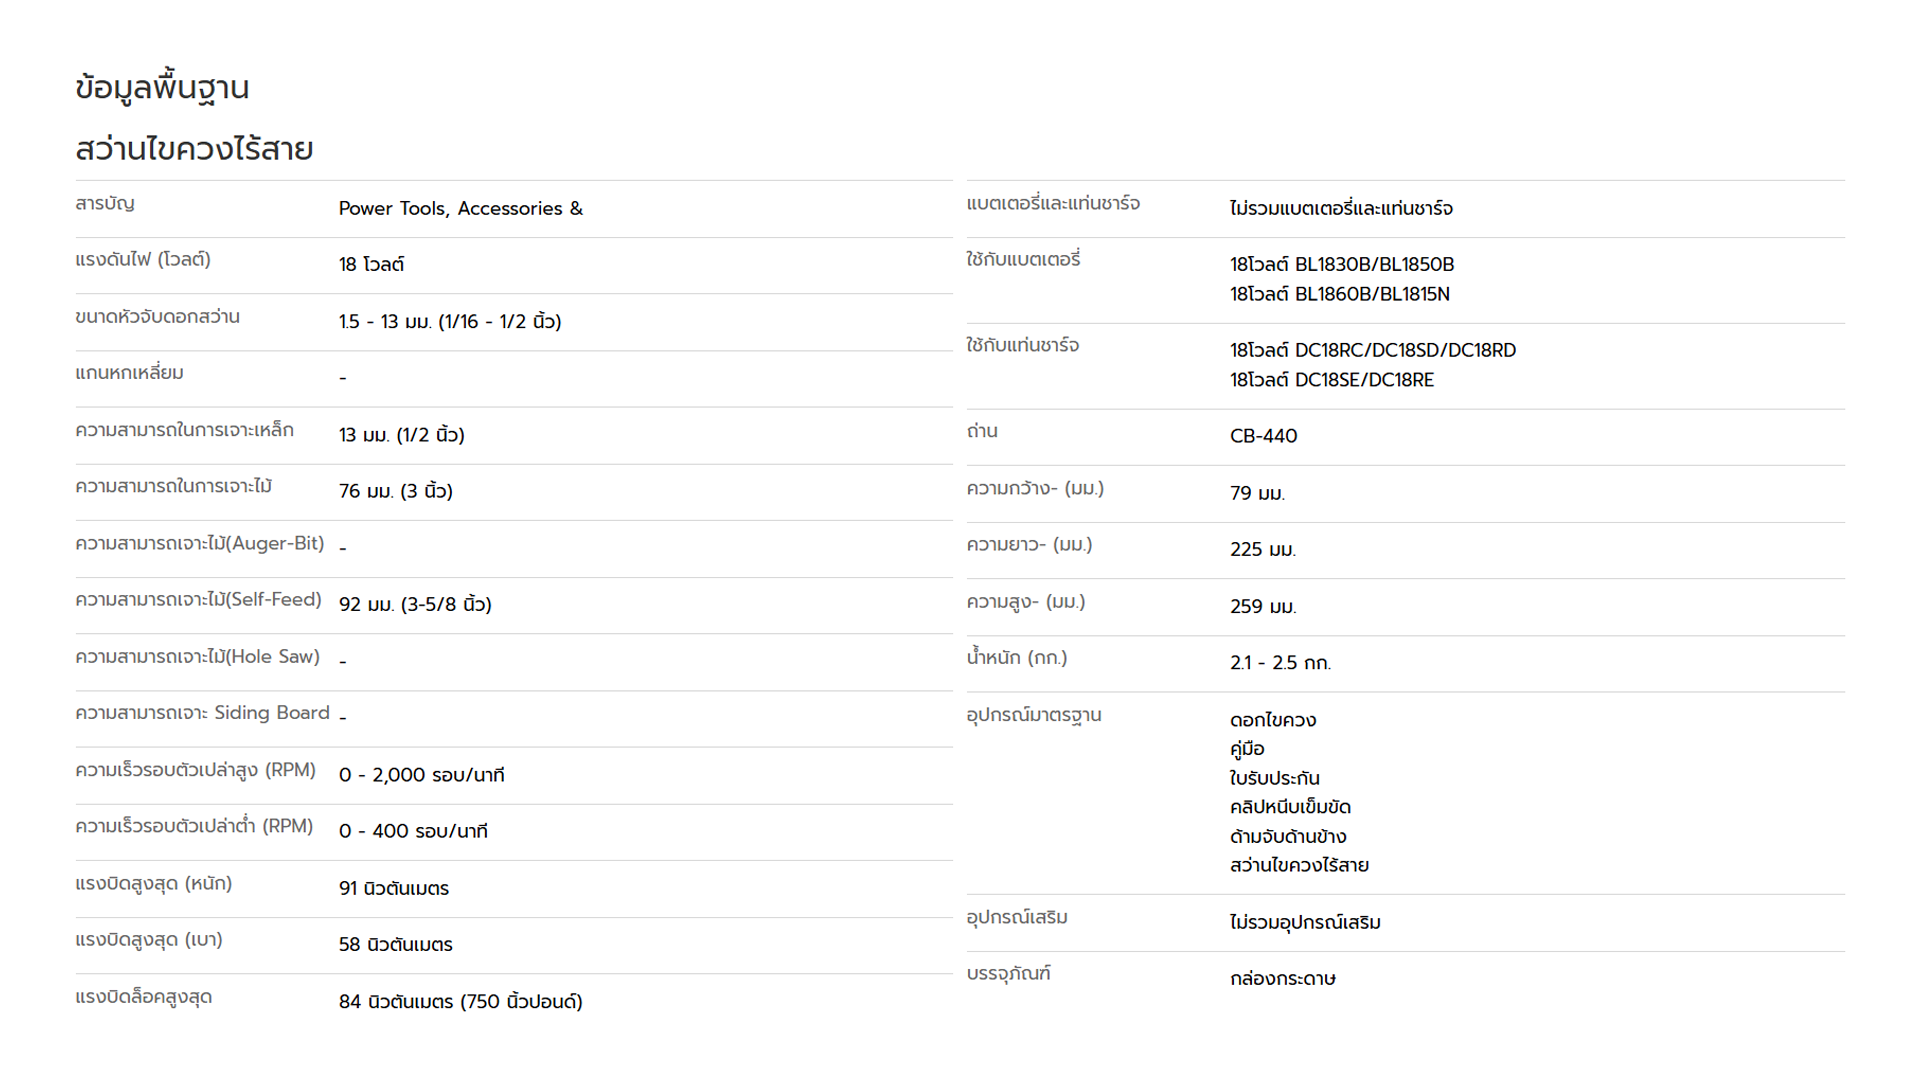Click the Self-Feed 92 มม. value
The height and width of the screenshot is (1080, 1920).
coord(415,604)
